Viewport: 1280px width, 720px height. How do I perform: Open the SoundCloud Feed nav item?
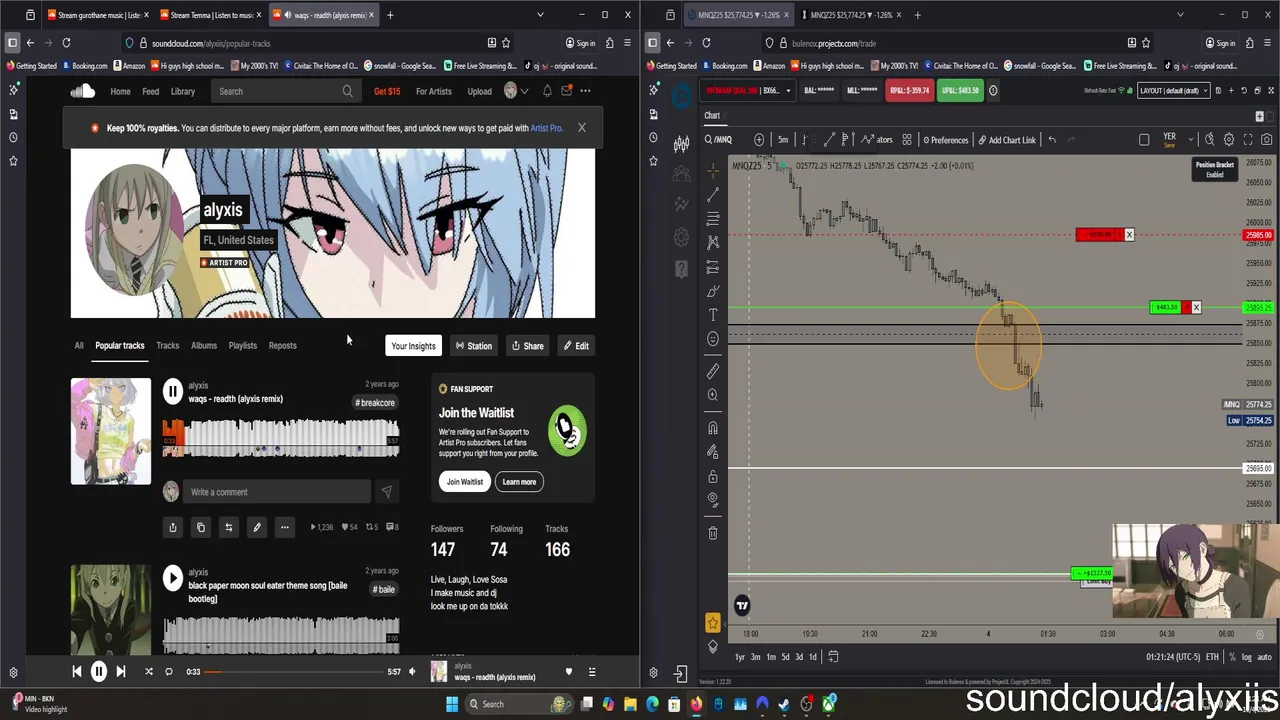click(150, 91)
